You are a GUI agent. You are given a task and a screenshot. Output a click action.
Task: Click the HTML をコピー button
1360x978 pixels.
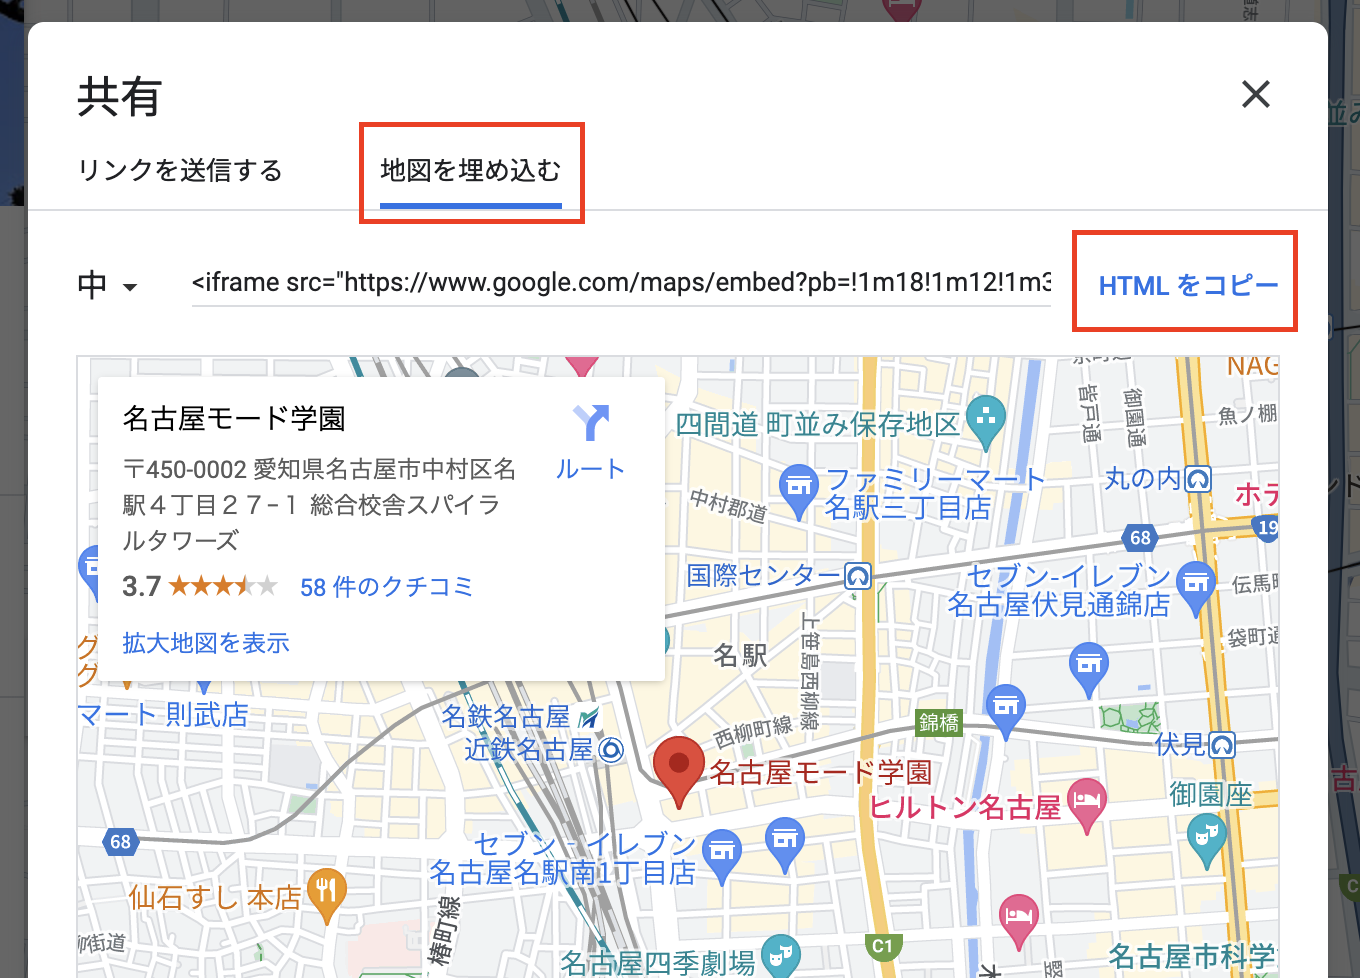1187,286
